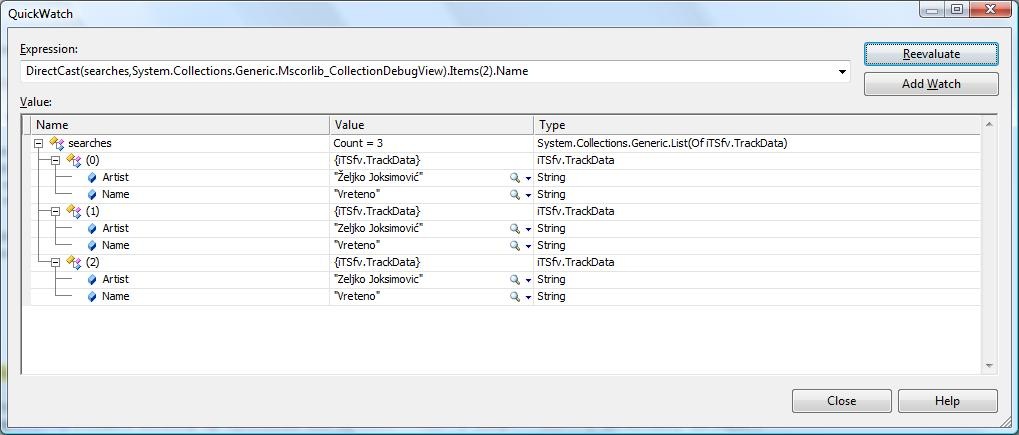The image size is (1019, 435).
Task: Click the scroll down arrow of value grid
Action: point(989,366)
